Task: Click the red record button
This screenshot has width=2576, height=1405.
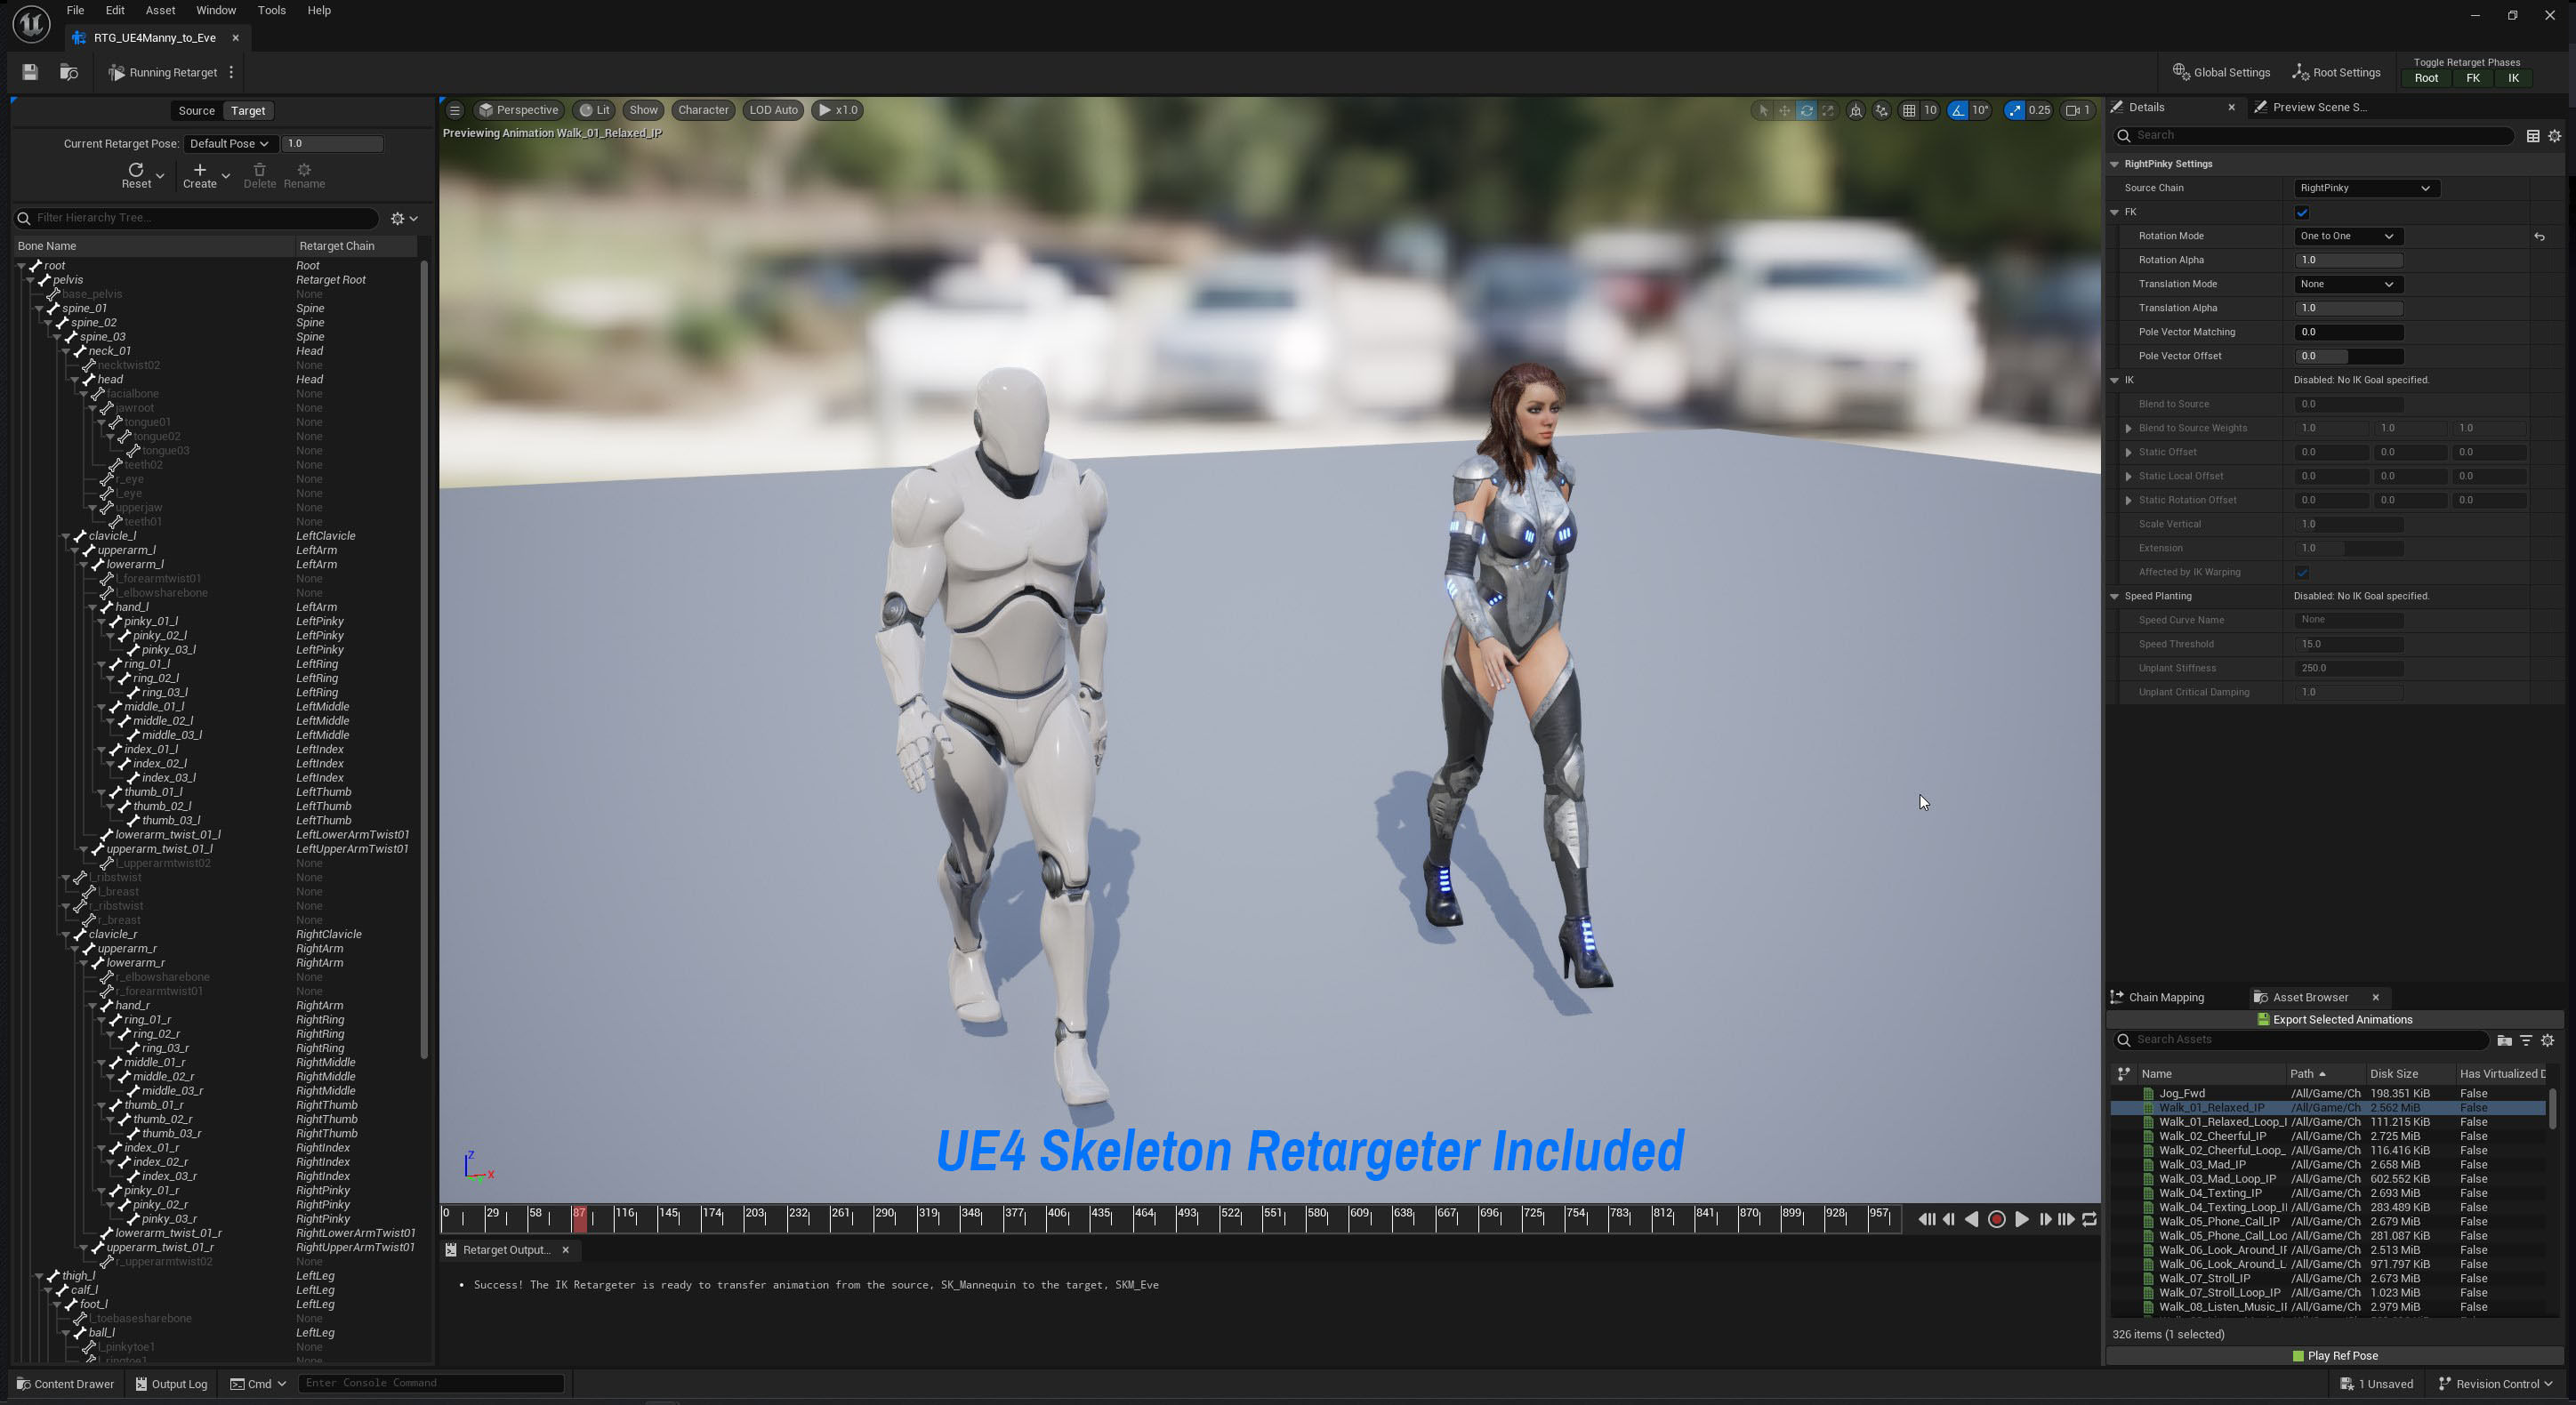Action: (x=1997, y=1219)
